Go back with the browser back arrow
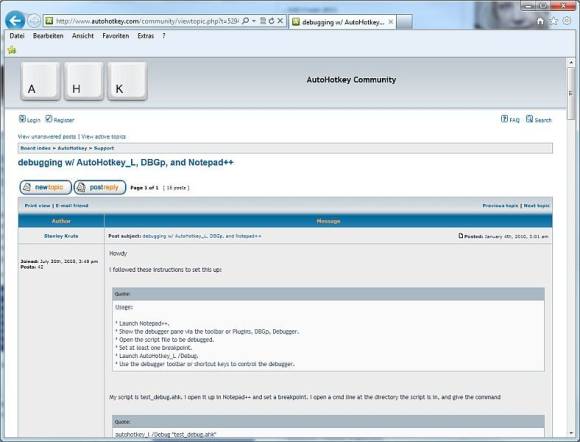Image resolution: width=580 pixels, height=442 pixels. [15, 21]
